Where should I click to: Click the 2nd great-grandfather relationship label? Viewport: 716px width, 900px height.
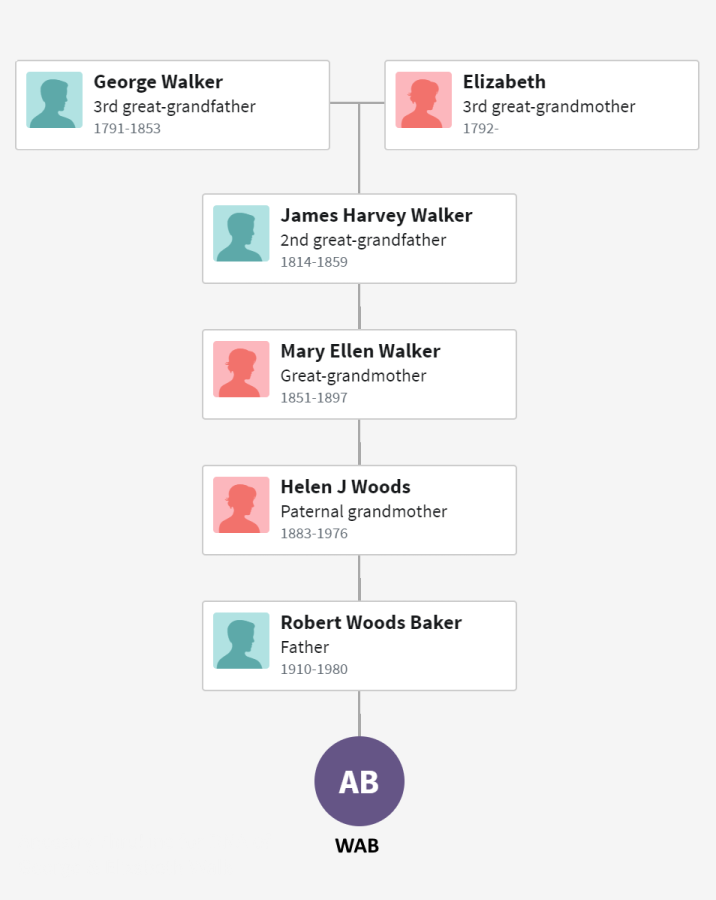click(x=363, y=240)
